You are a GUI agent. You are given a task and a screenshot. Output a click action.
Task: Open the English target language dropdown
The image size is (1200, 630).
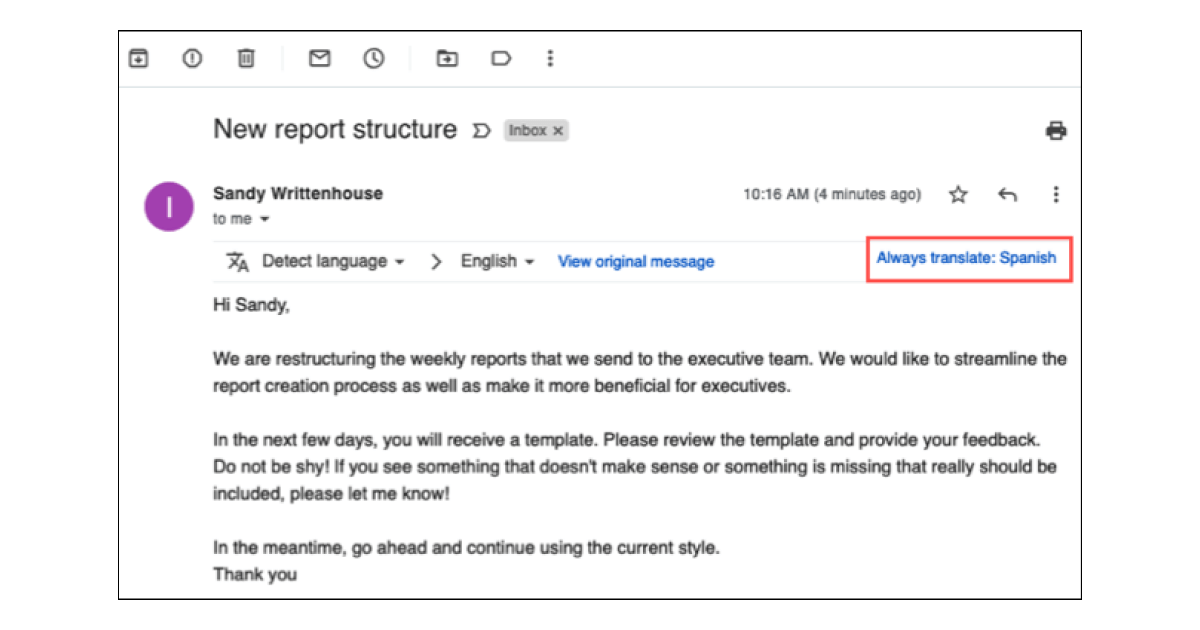497,262
